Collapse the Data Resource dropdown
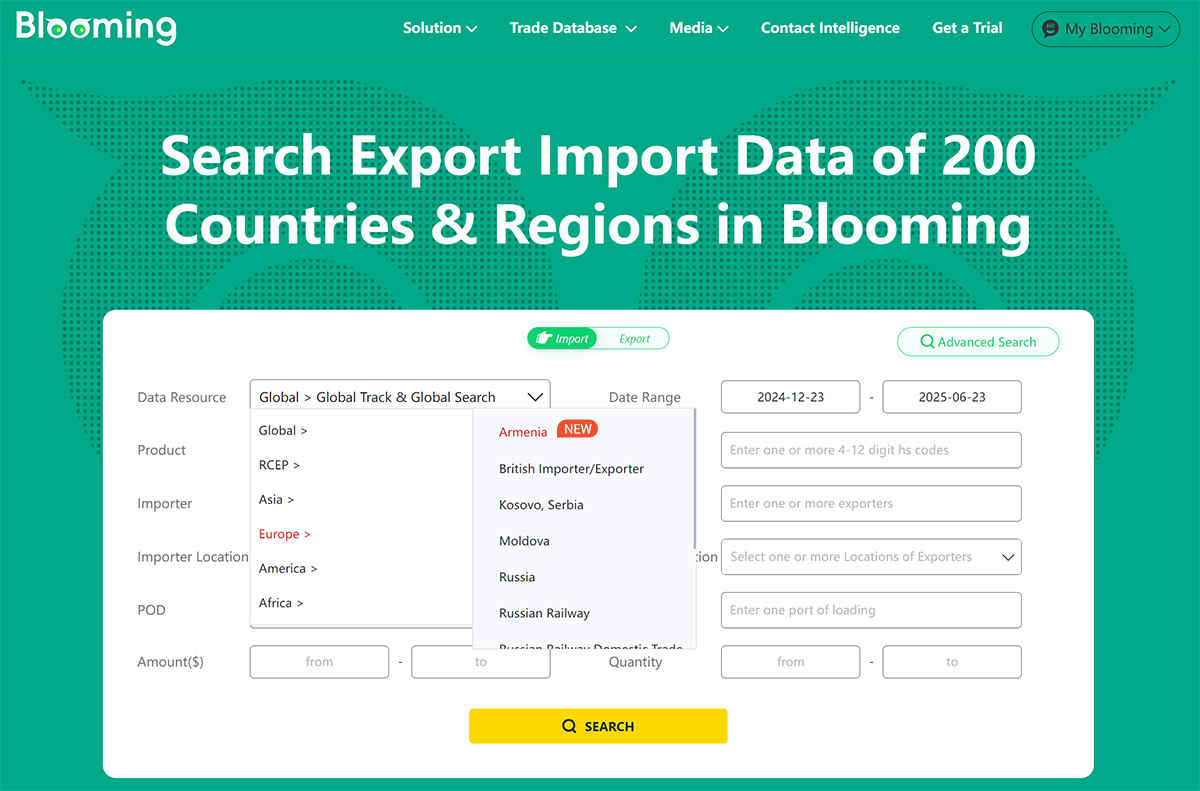This screenshot has width=1200, height=791. [535, 397]
